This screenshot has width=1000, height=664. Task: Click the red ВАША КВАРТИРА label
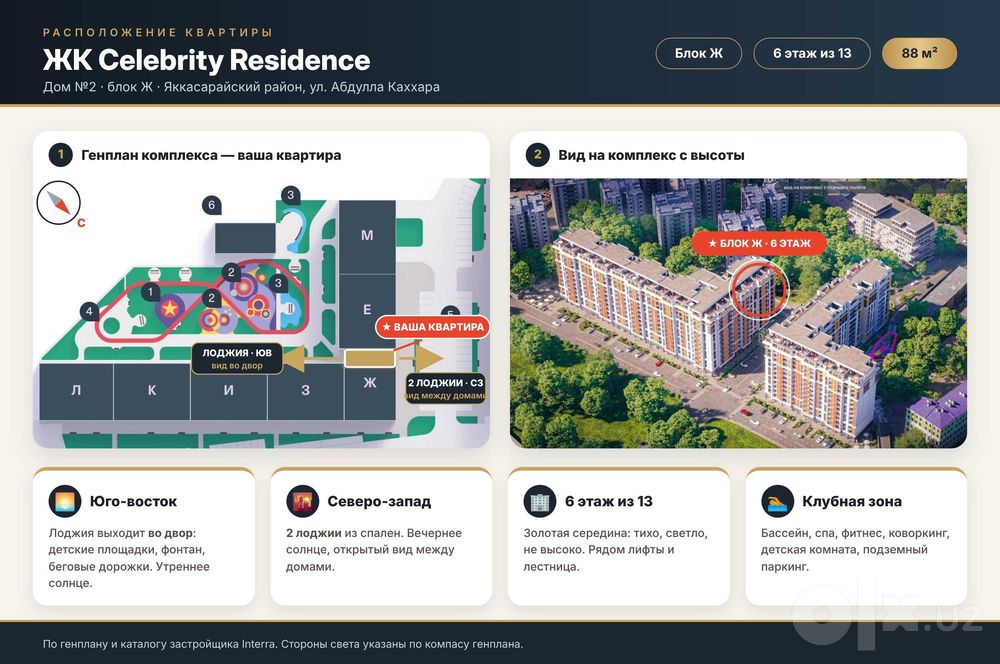point(433,327)
